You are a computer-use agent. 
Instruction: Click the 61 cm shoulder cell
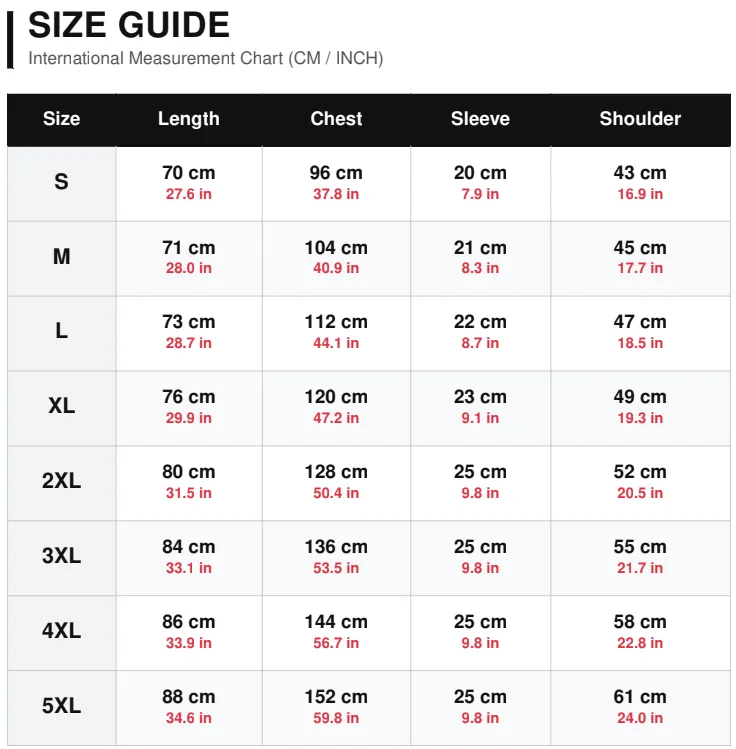click(x=640, y=708)
